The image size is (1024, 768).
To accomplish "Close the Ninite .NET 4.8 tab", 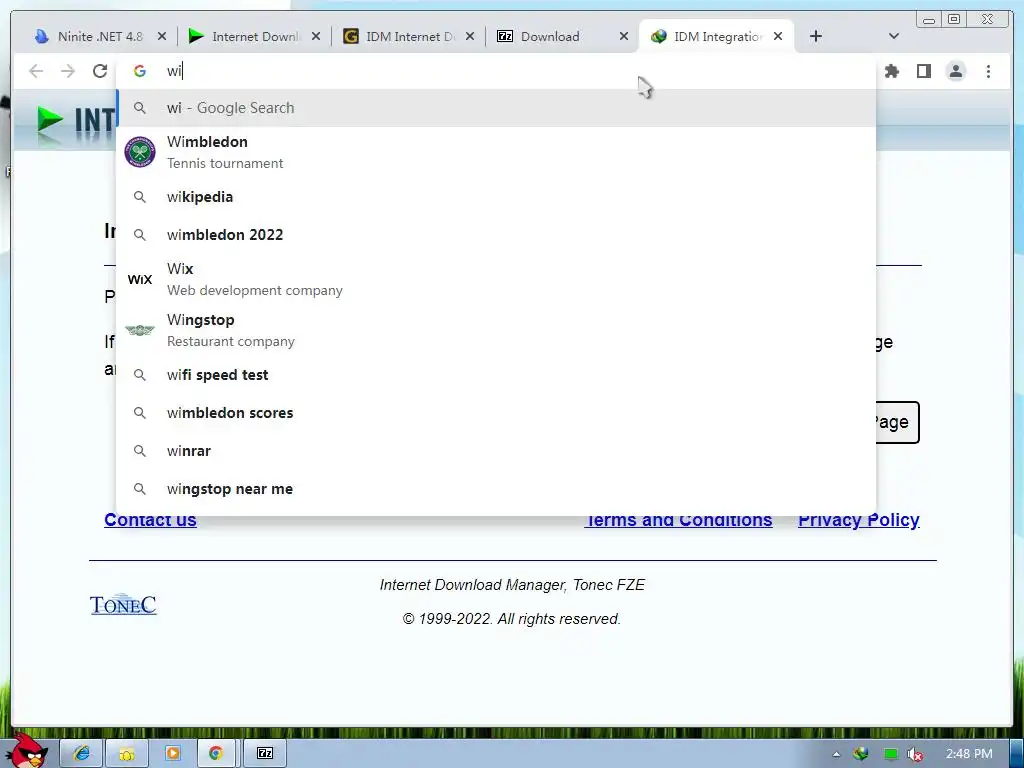I will click(x=162, y=37).
